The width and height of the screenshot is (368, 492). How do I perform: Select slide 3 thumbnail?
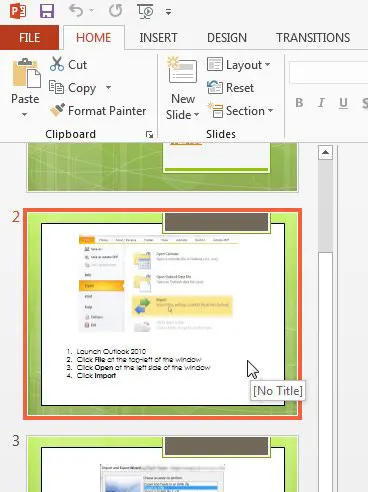163,464
